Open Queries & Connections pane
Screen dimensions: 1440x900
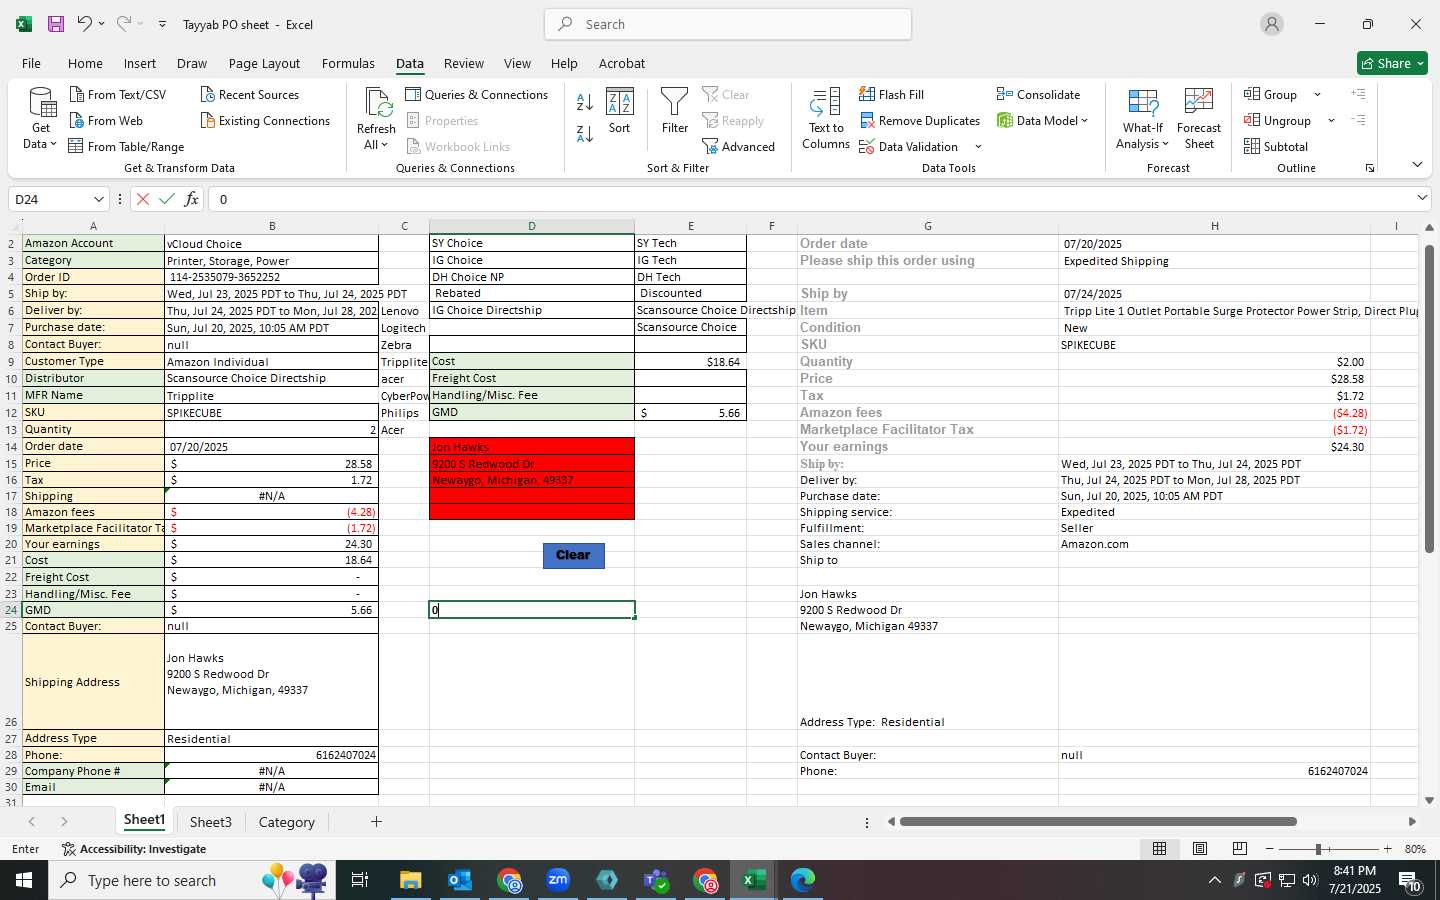[476, 94]
